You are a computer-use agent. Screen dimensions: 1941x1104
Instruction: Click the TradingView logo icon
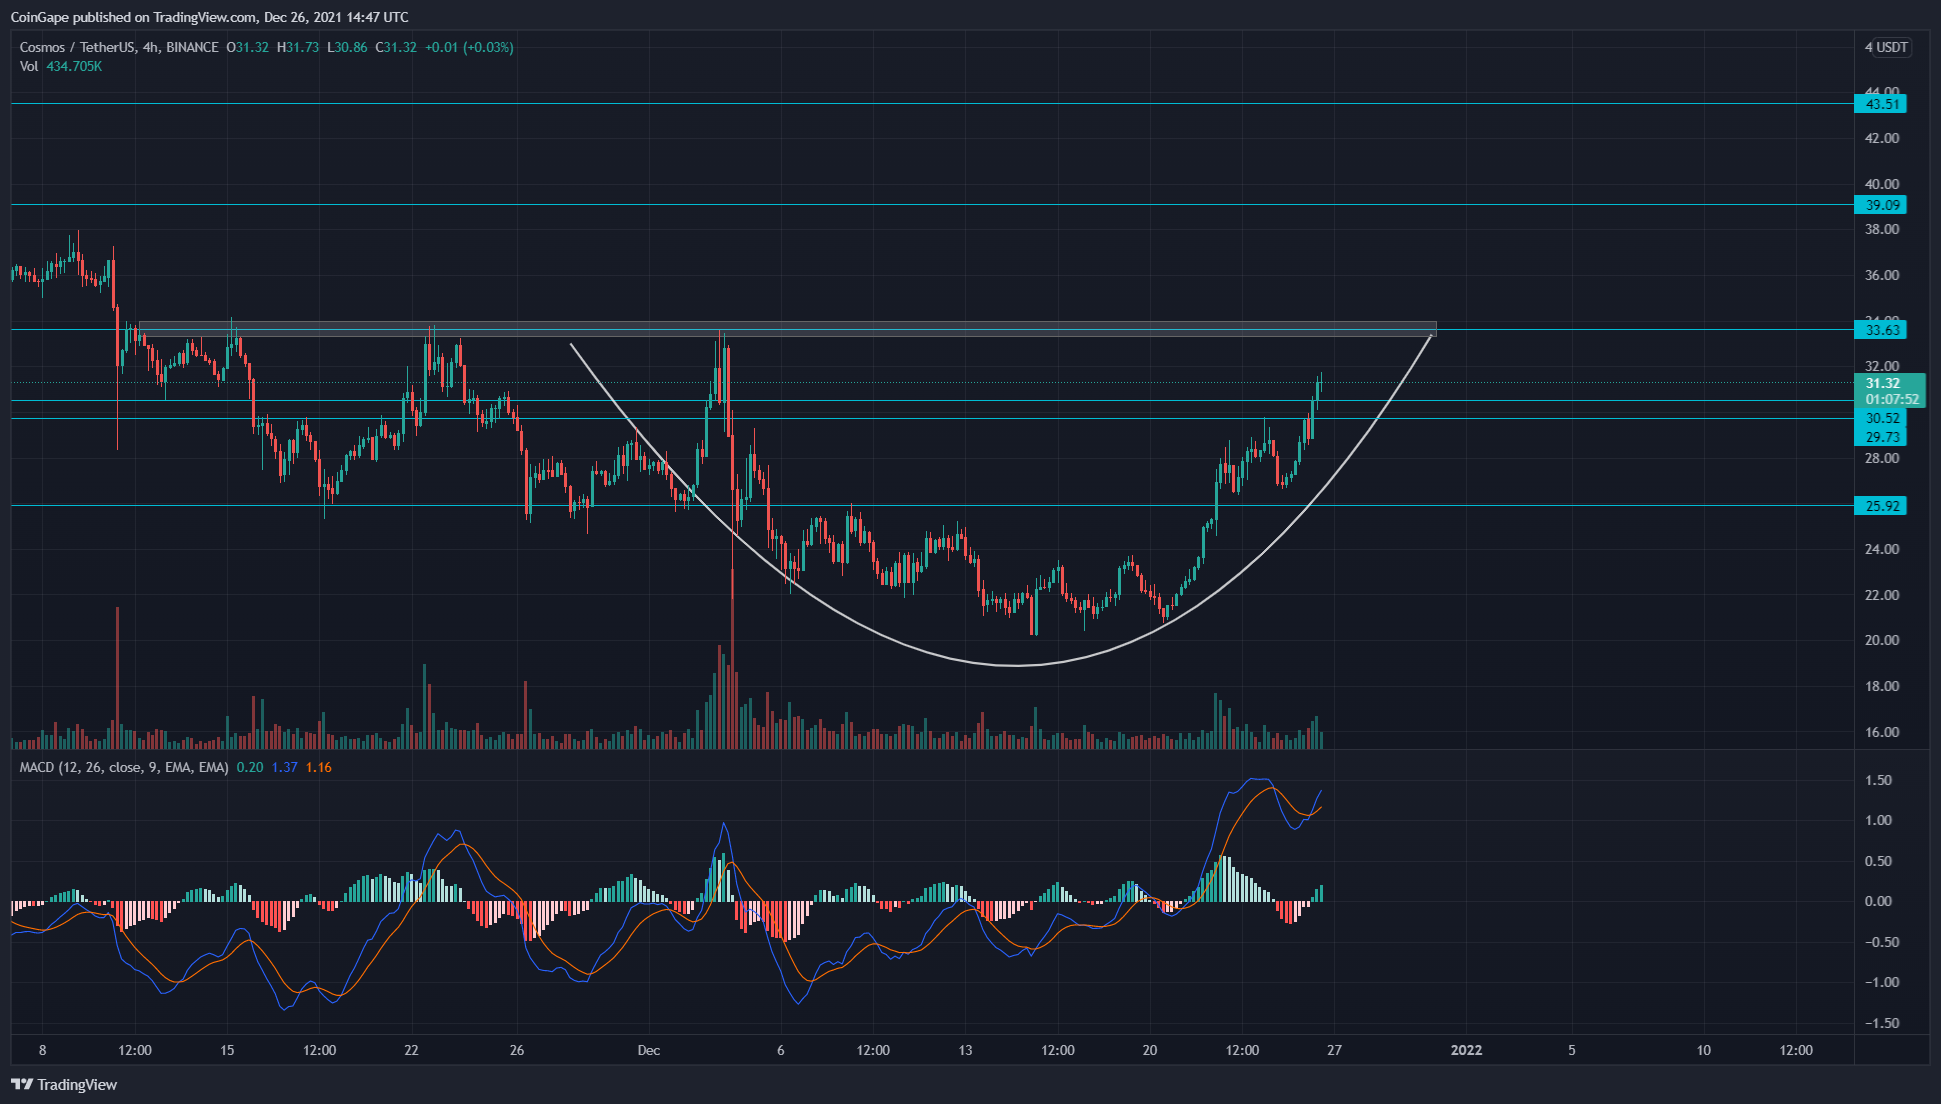click(x=22, y=1084)
